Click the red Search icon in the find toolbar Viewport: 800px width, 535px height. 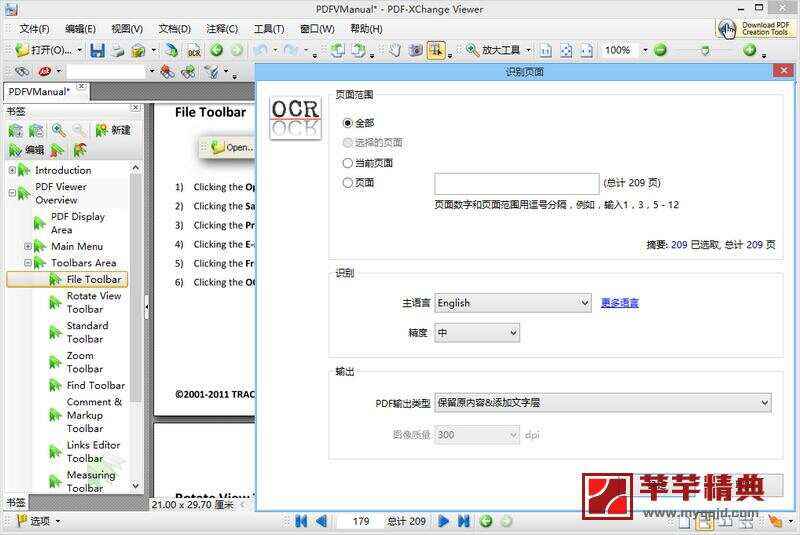point(44,71)
